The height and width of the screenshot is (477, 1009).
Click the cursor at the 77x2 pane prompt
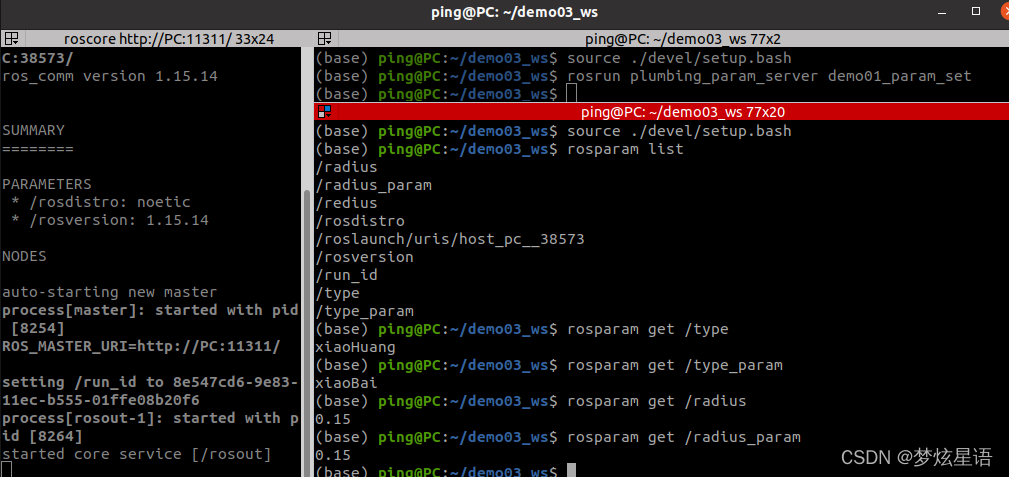(572, 94)
